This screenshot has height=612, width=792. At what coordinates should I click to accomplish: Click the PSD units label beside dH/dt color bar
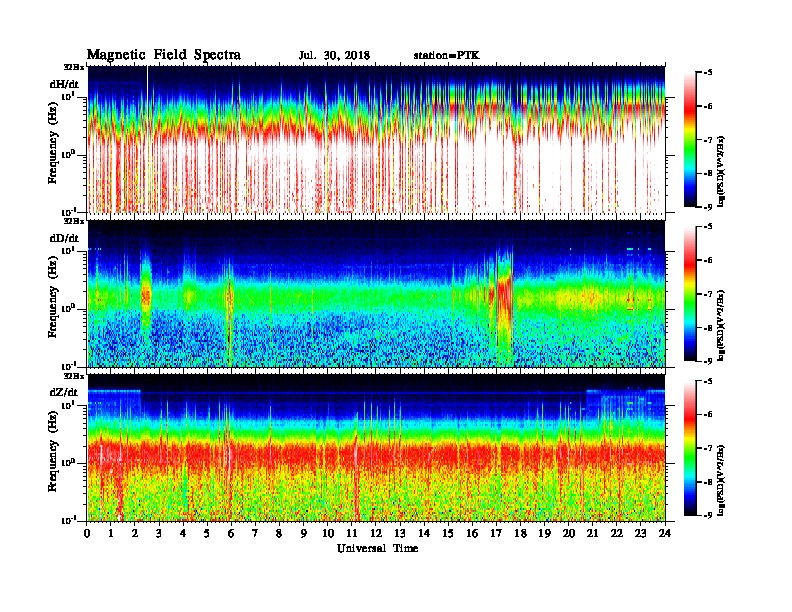[721, 171]
